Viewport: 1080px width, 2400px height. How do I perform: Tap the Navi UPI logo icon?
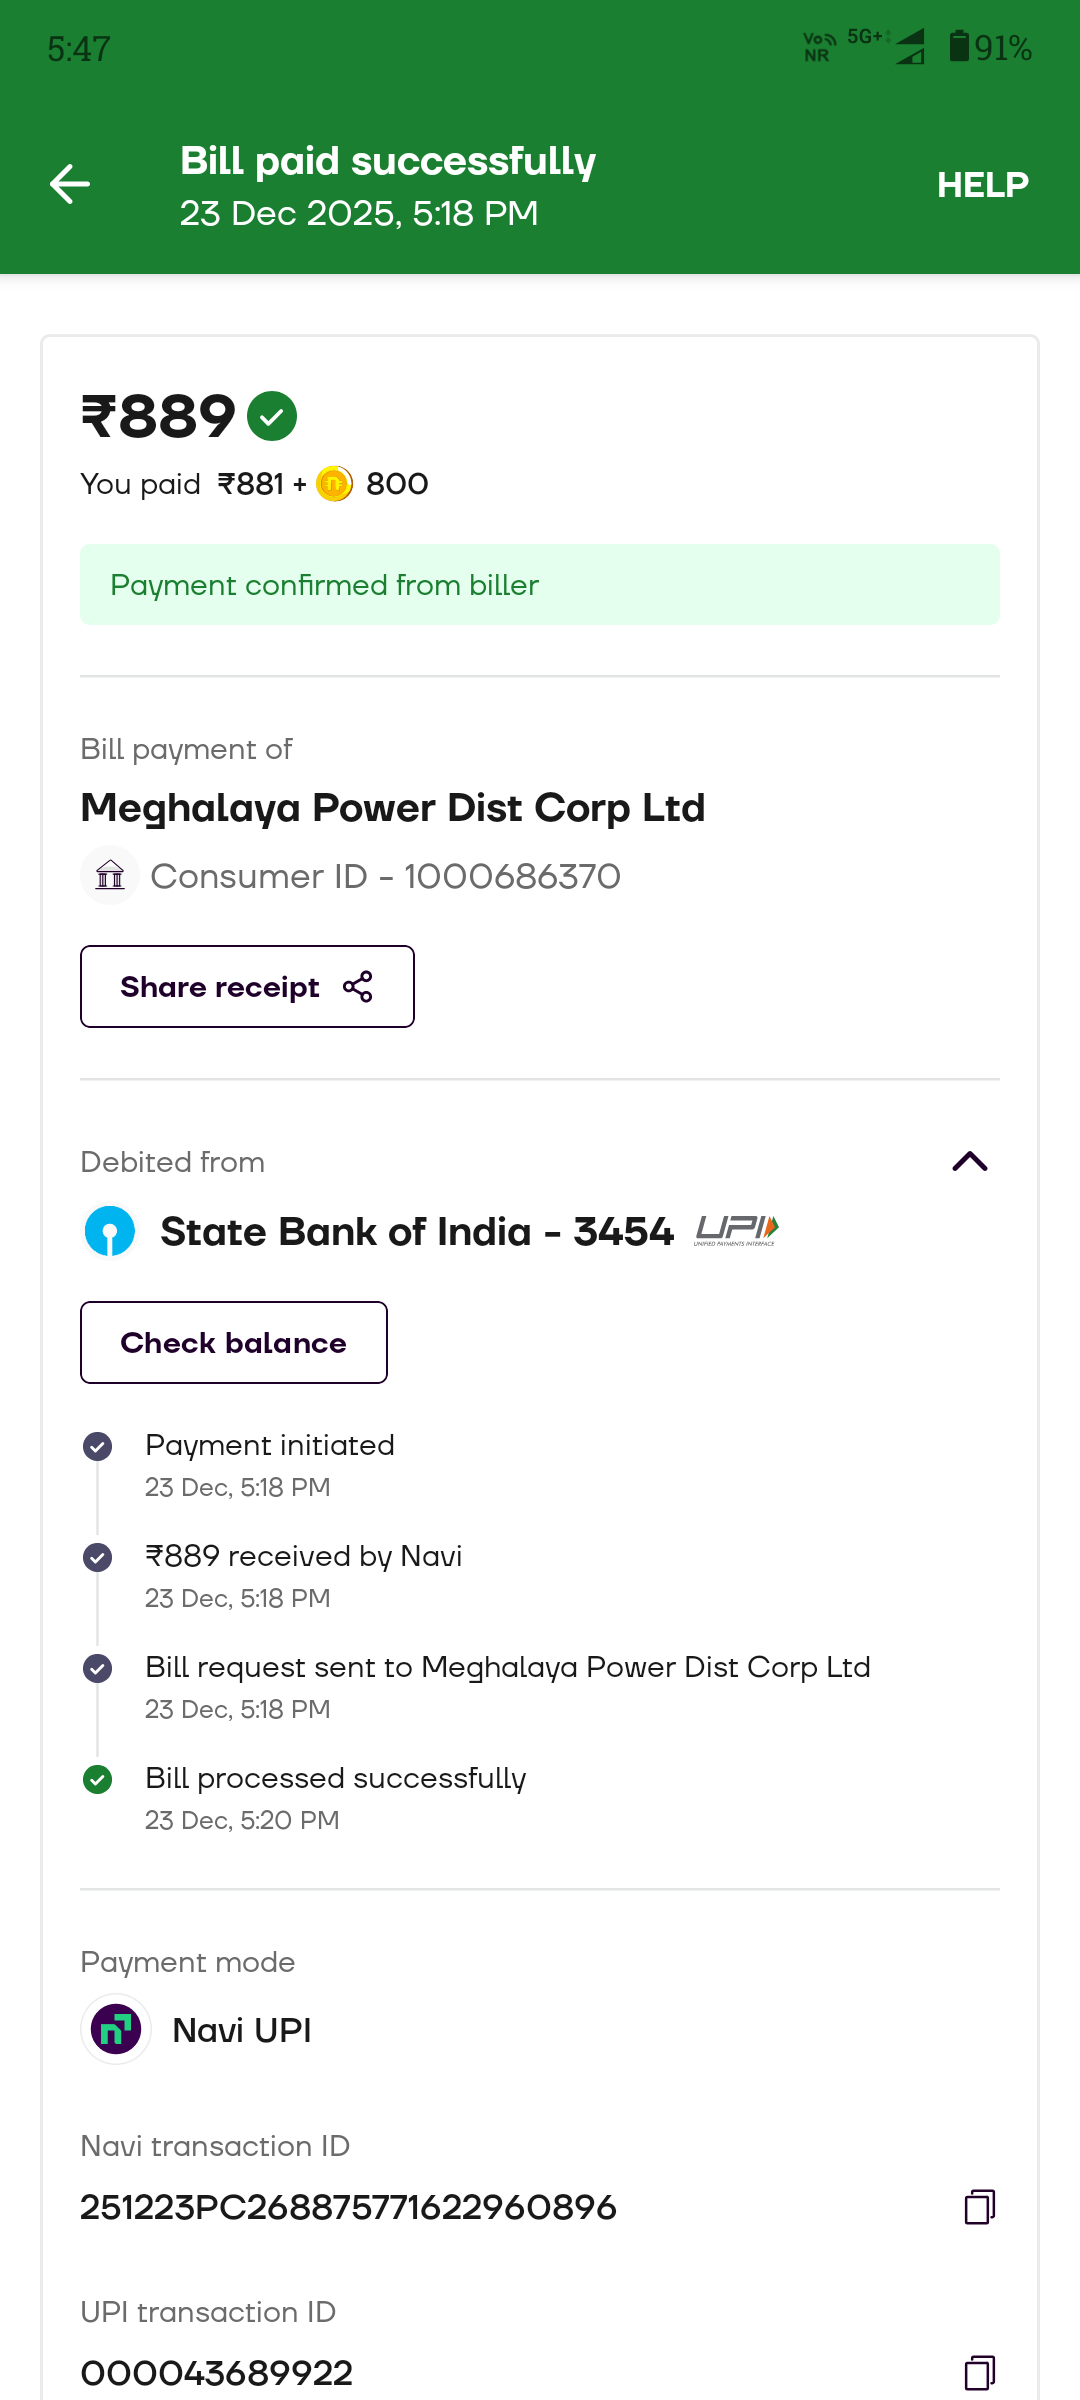tap(116, 2030)
